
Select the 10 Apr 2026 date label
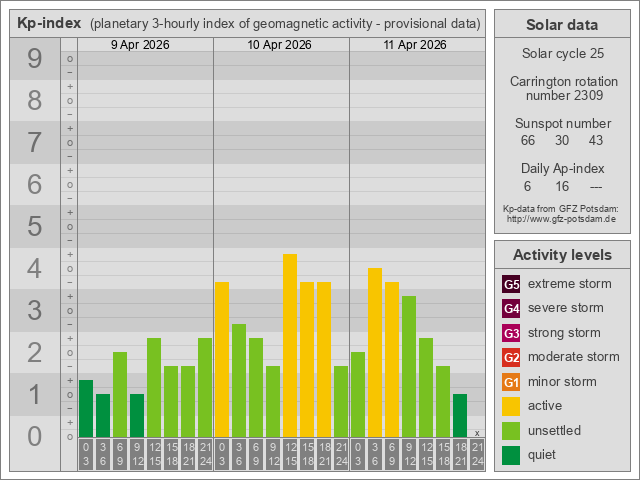[x=281, y=45]
